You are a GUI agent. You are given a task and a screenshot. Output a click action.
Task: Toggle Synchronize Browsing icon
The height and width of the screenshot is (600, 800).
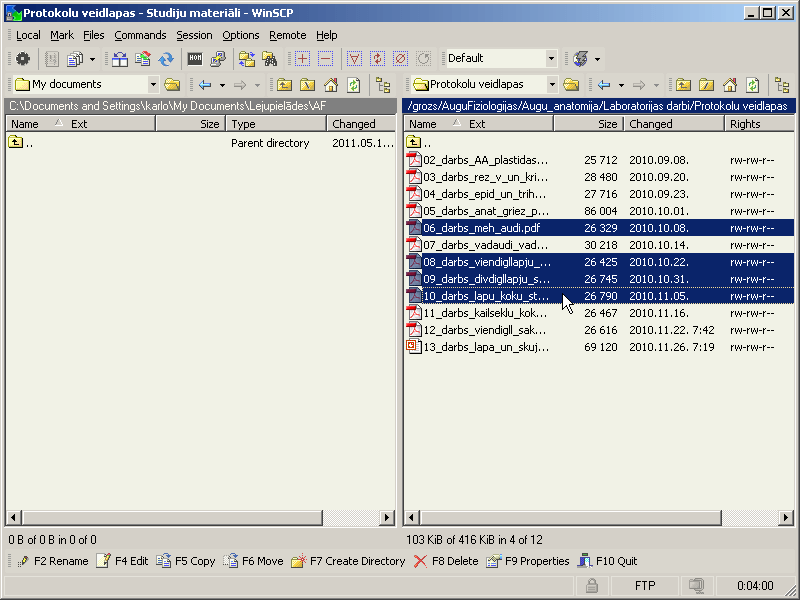(x=247, y=59)
